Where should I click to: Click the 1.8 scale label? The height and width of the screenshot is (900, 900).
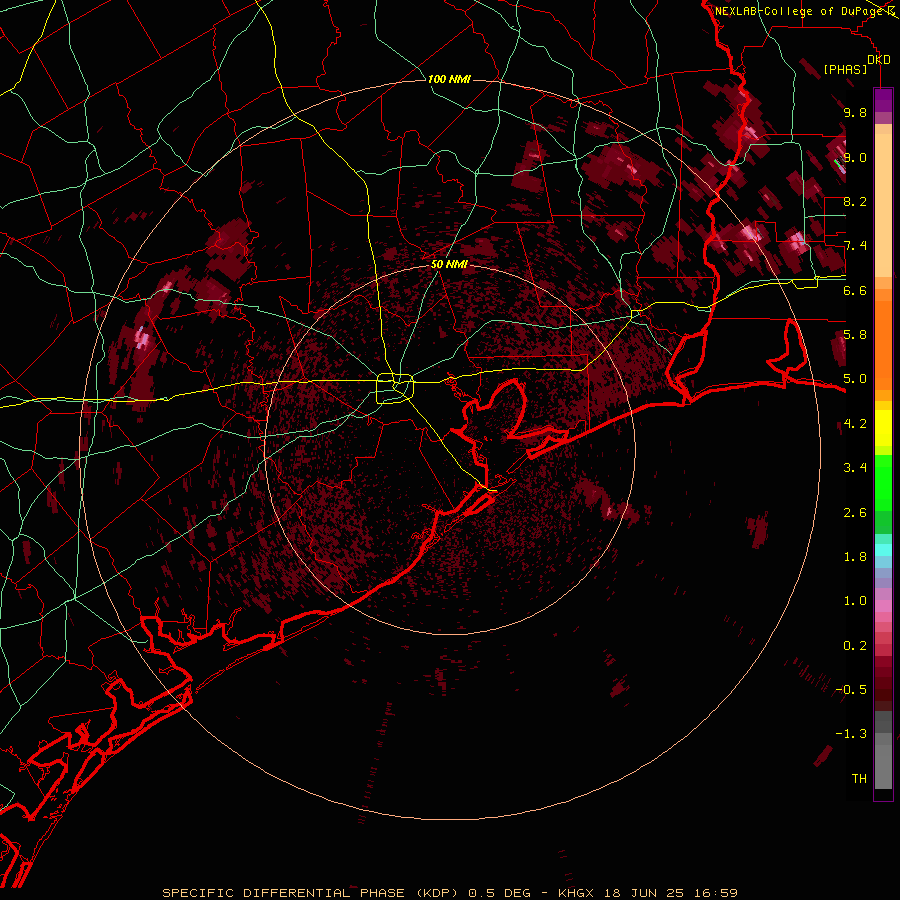click(x=855, y=557)
